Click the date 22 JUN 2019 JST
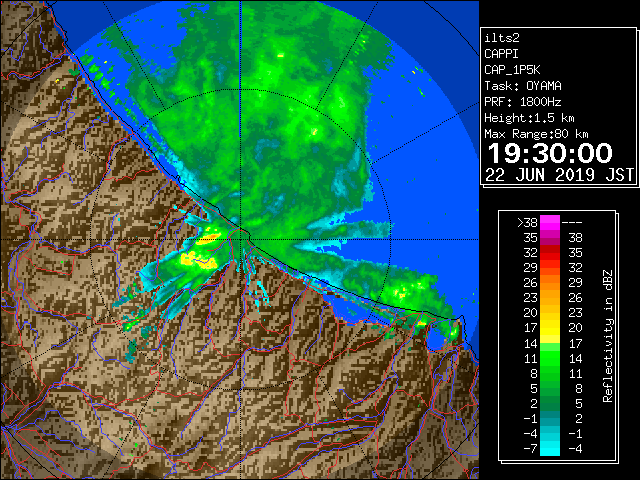Viewport: 640px width, 480px height. [x=559, y=175]
